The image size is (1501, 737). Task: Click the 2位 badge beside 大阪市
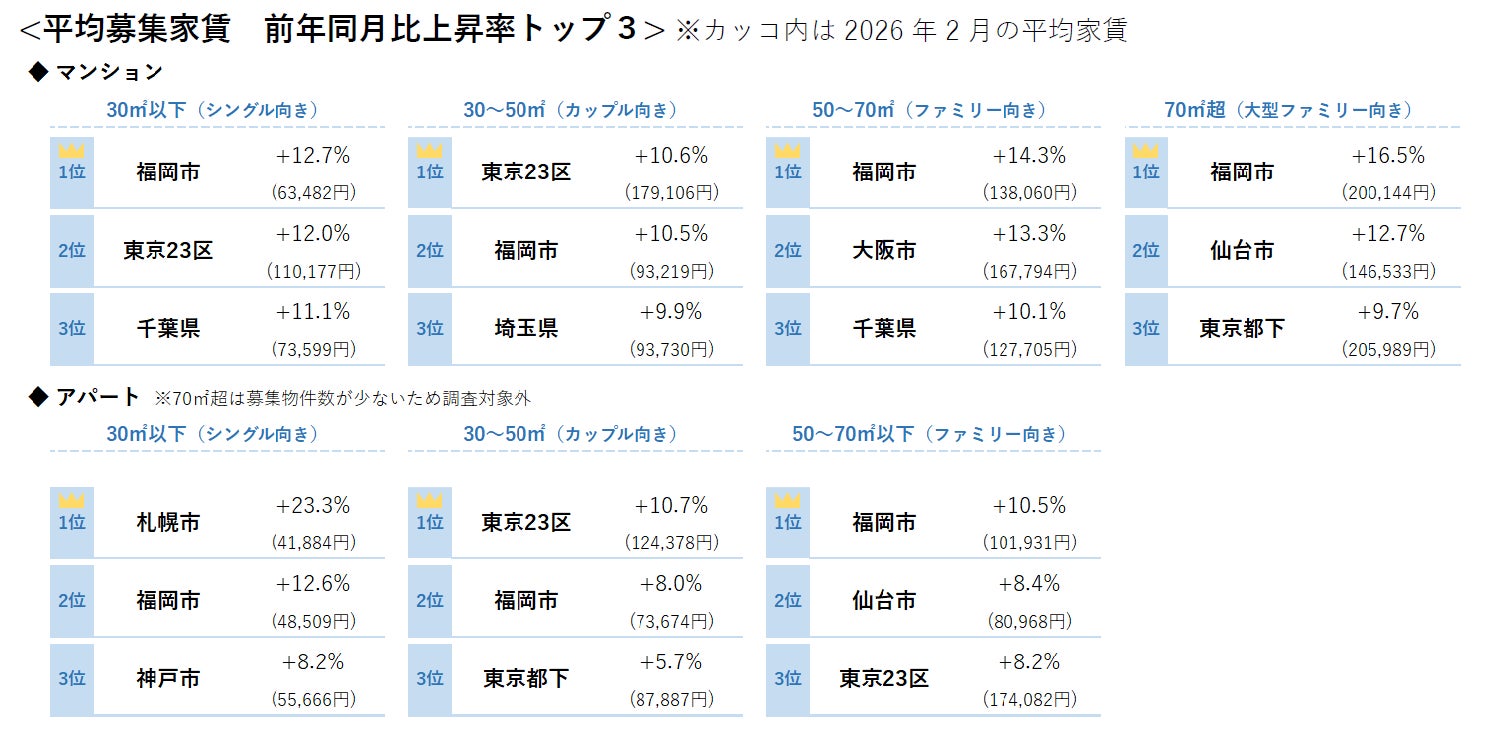tap(788, 251)
